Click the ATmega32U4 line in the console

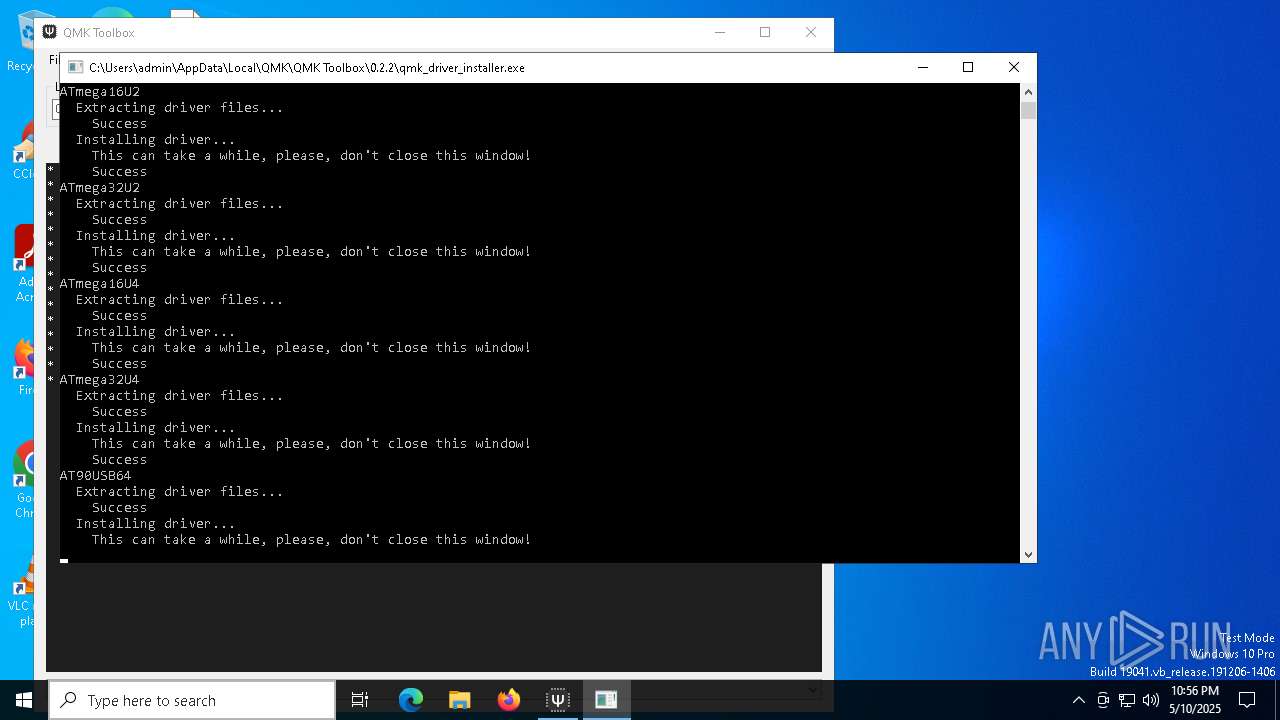coord(100,380)
